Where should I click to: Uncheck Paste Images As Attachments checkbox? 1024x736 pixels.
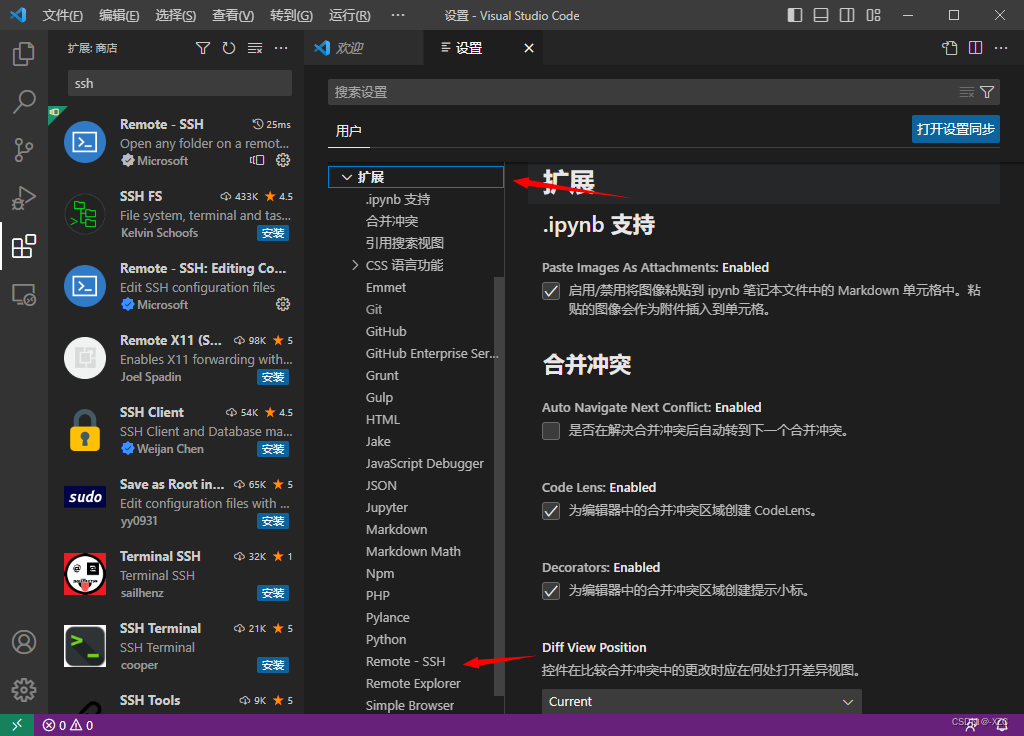coord(551,291)
